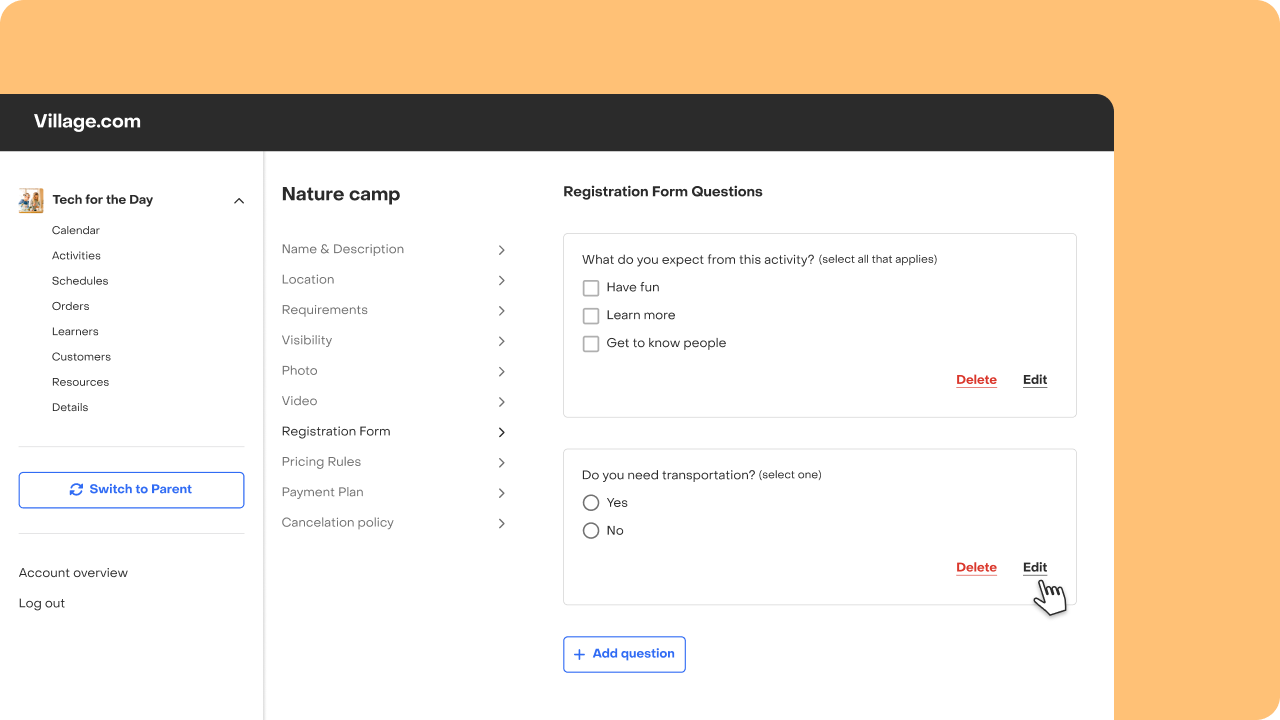Click the 'Do you need transportation?' question text
1280x720 pixels.
pyautogui.click(x=668, y=475)
